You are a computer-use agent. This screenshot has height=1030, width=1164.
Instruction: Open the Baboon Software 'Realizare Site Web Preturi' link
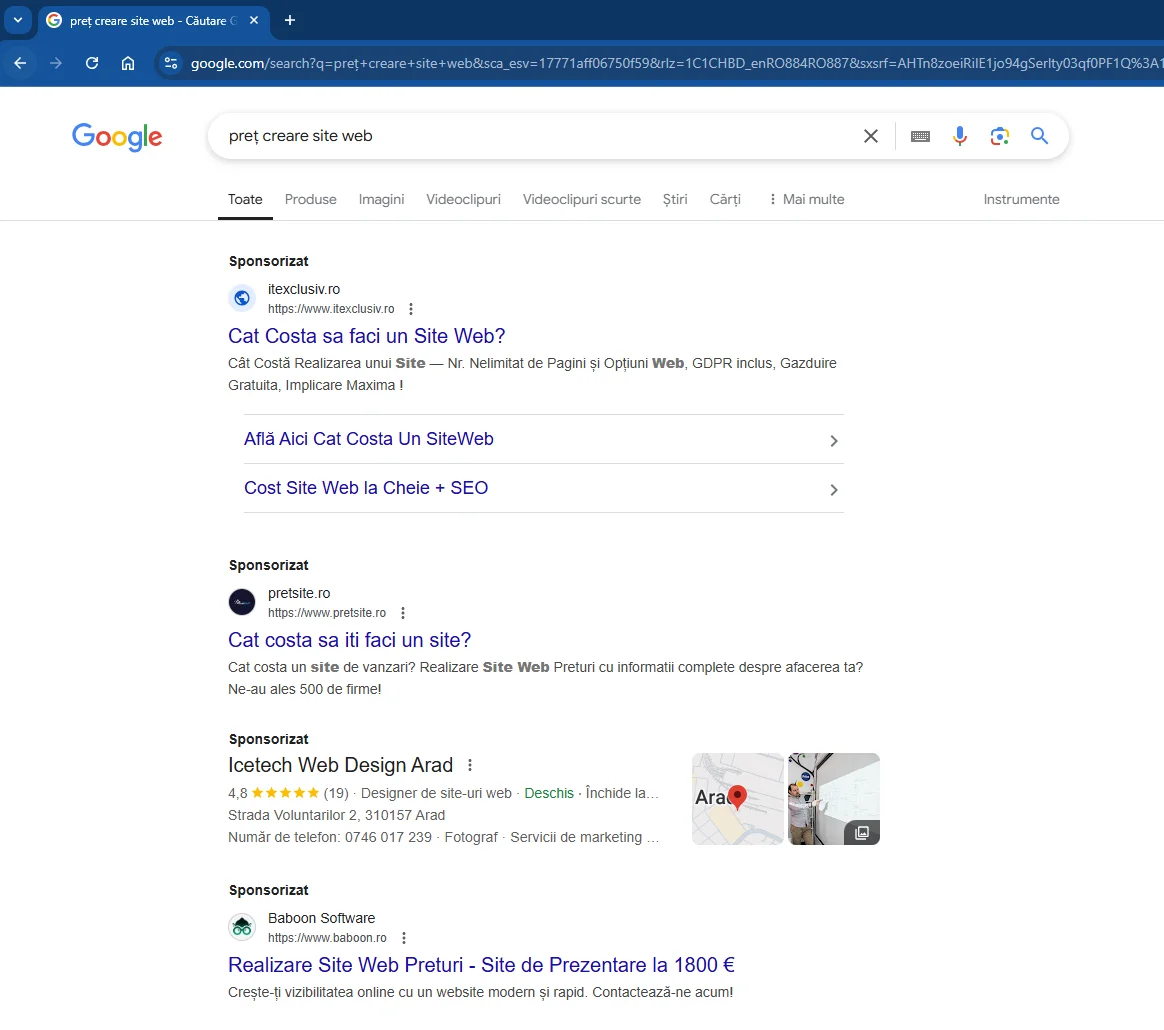pos(481,965)
